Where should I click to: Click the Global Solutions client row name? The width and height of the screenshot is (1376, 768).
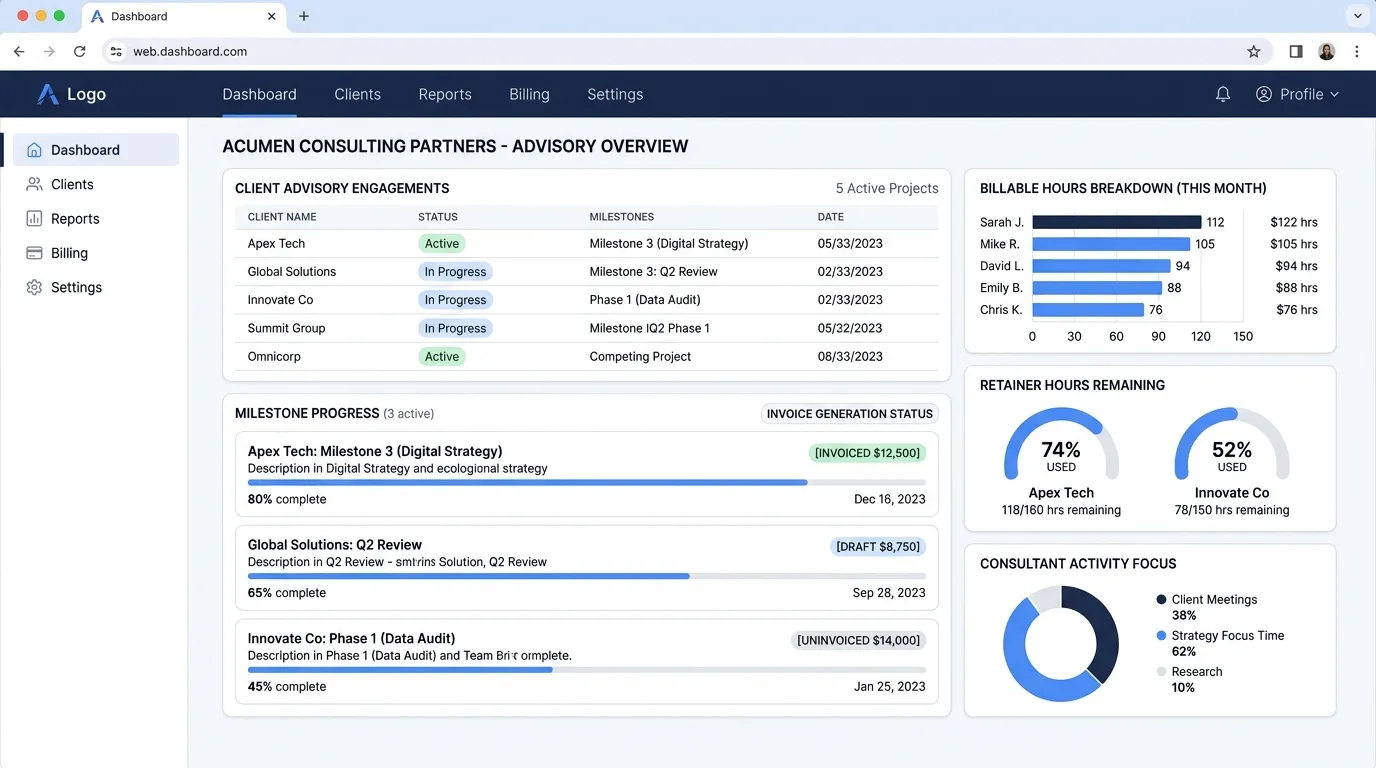point(292,272)
